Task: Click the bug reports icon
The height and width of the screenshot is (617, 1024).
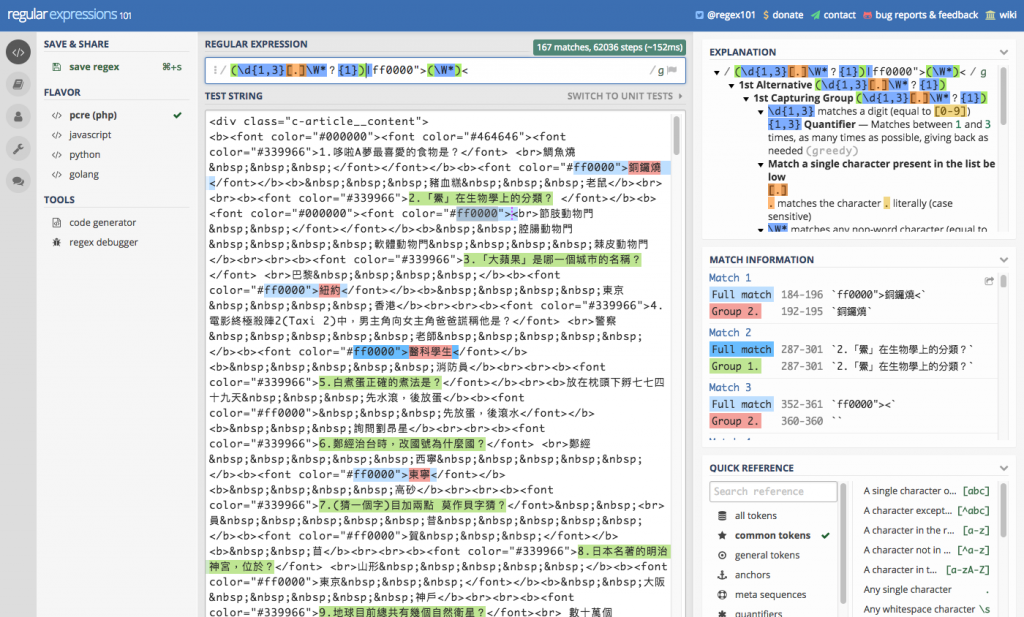Action: point(867,15)
